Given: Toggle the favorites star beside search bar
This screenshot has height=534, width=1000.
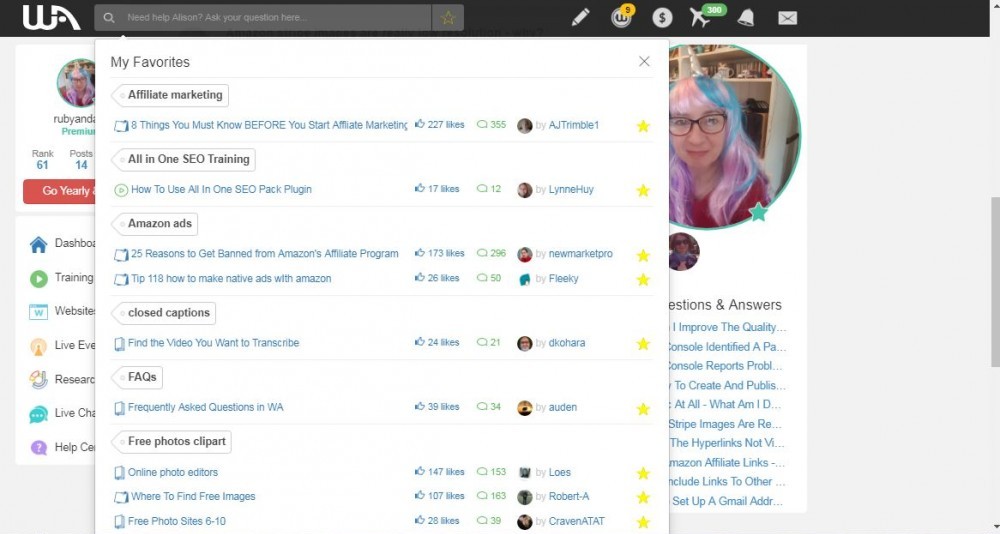Looking at the screenshot, I should click(448, 18).
